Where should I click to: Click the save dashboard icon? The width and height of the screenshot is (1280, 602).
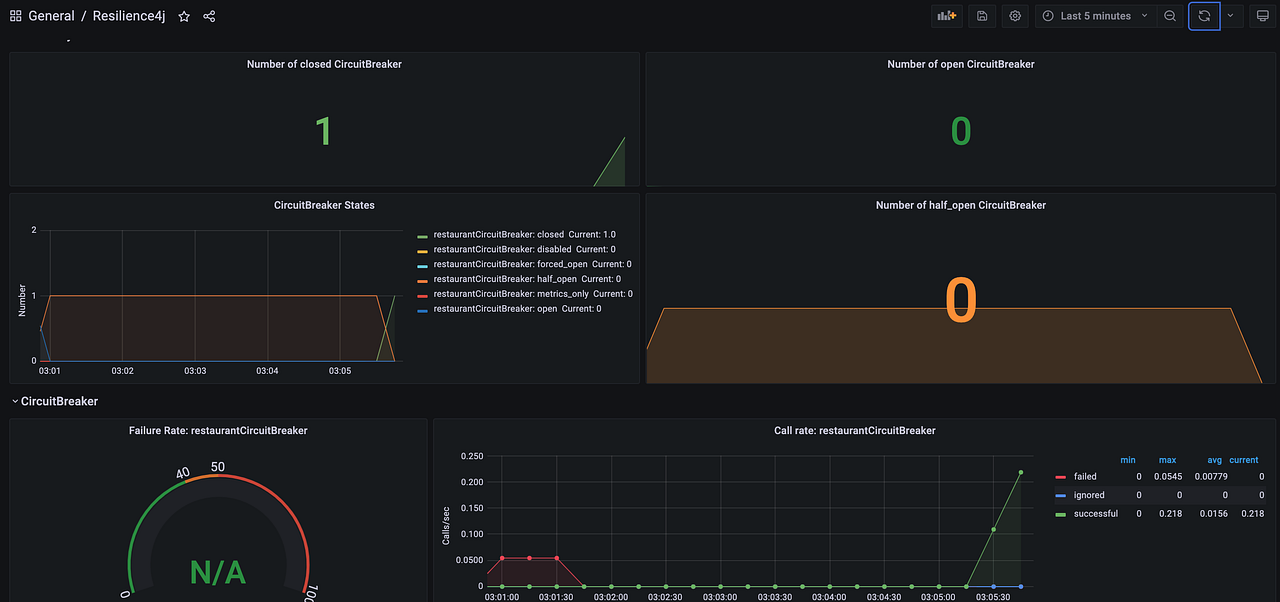coord(981,15)
